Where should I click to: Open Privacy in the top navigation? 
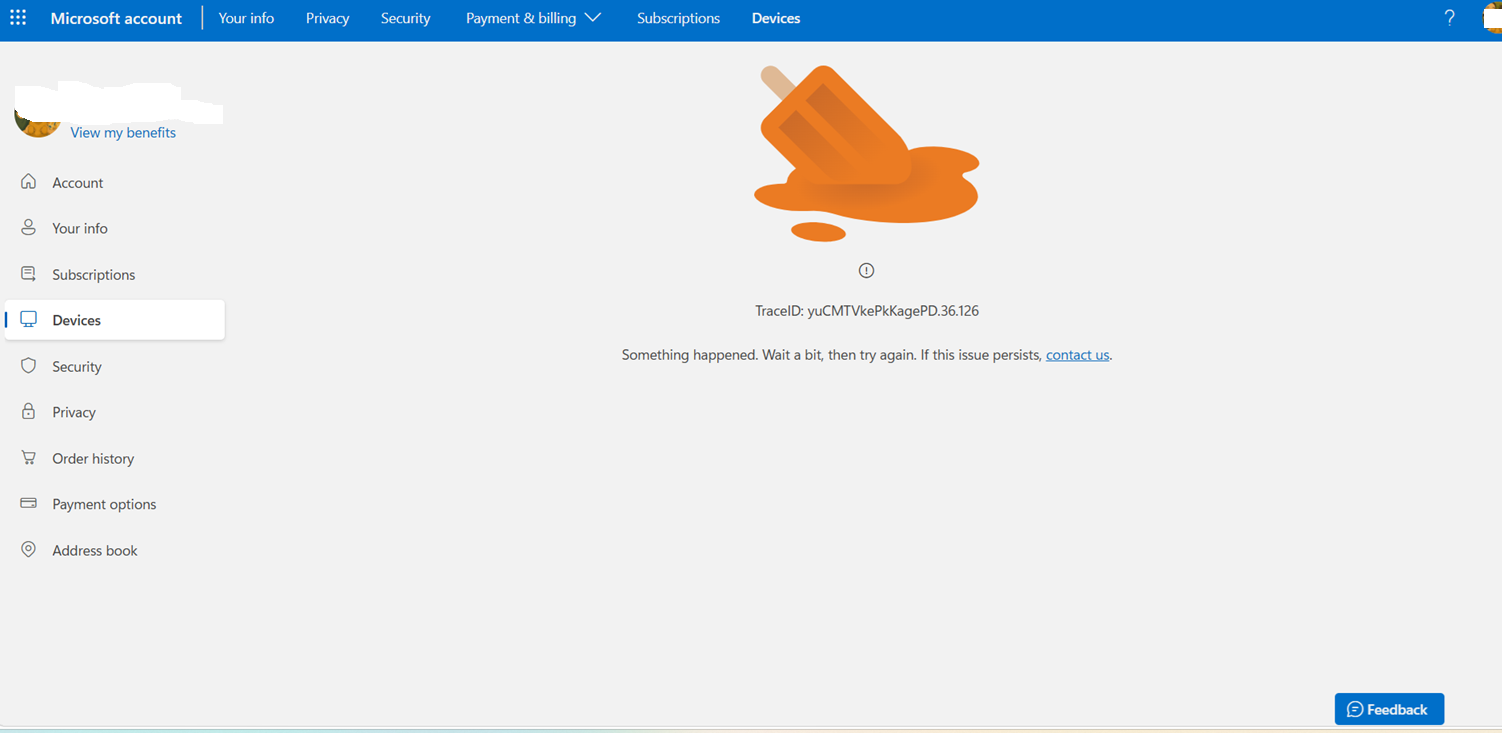tap(328, 18)
